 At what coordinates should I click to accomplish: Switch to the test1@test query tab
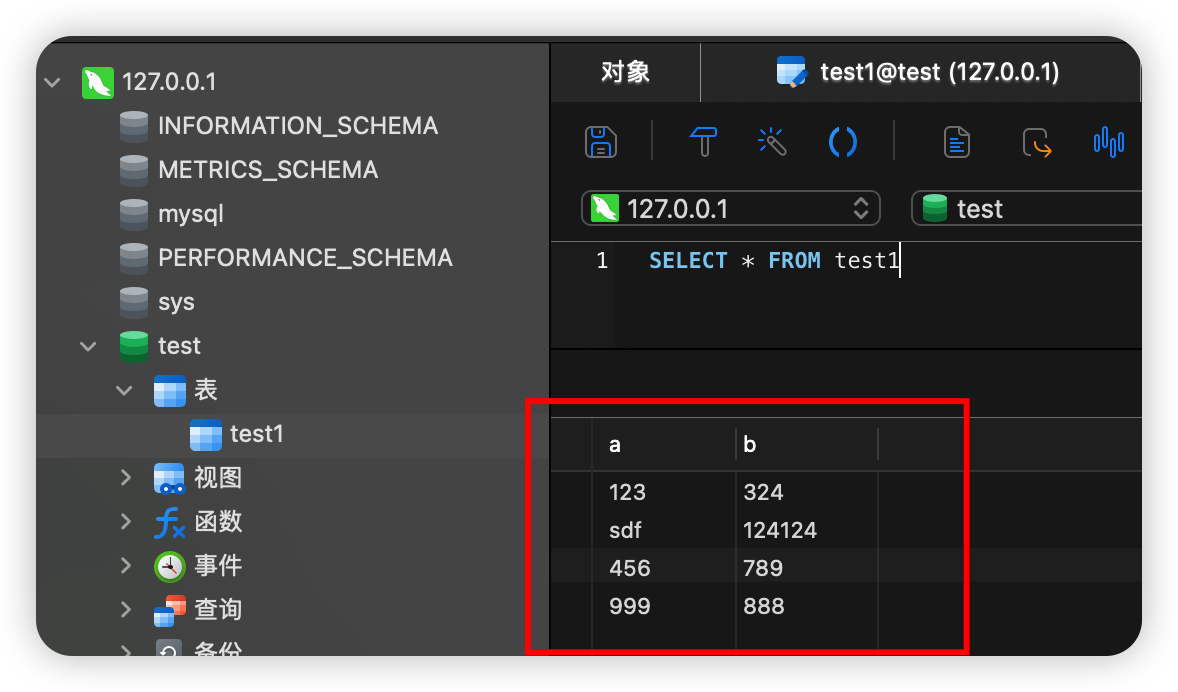tap(919, 72)
